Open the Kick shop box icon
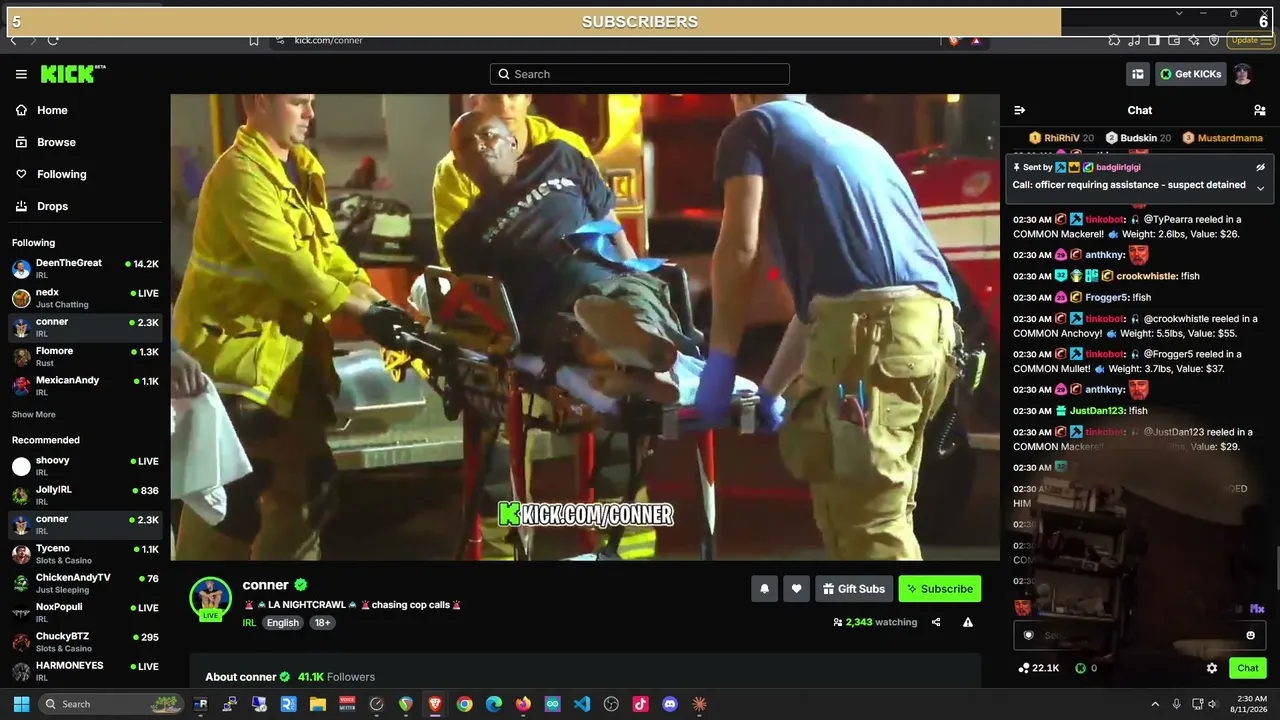1280x720 pixels. pos(1138,74)
